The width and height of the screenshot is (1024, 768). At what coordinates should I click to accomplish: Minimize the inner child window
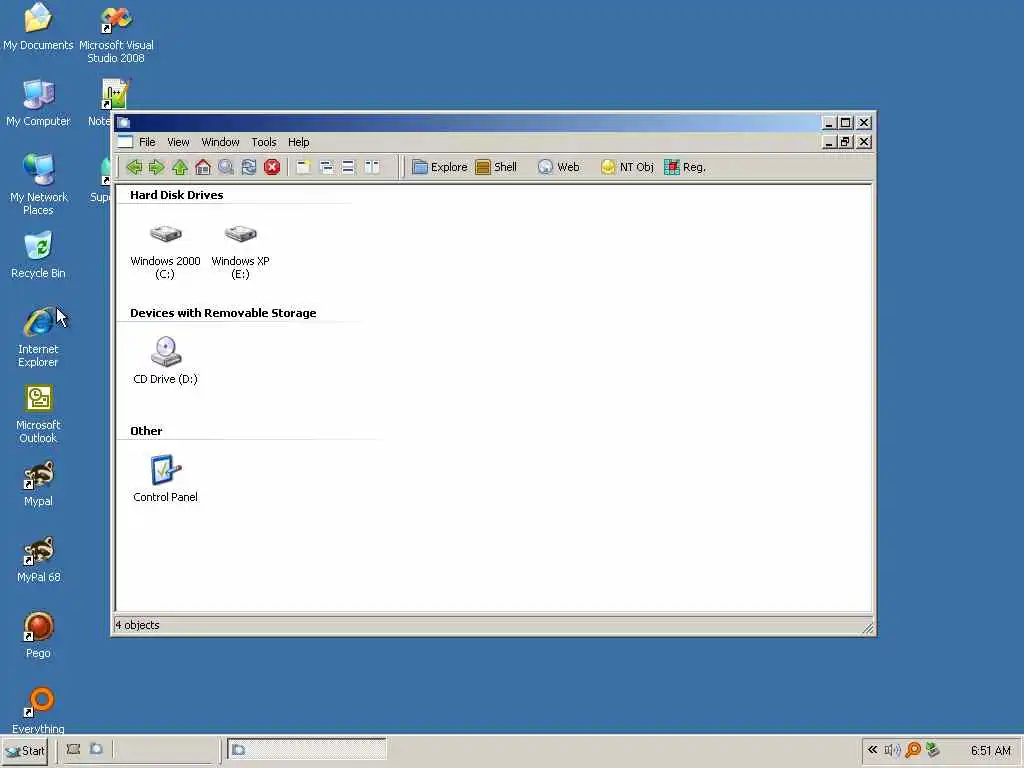click(829, 142)
